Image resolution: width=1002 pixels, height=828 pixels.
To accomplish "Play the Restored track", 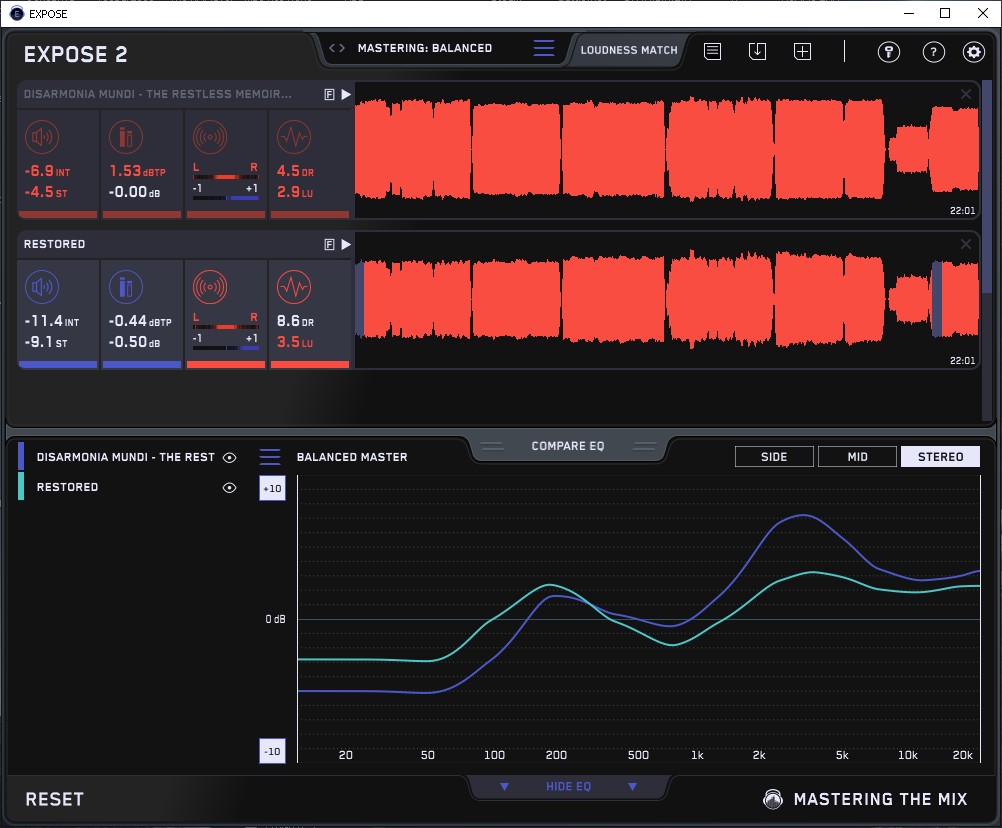I will [346, 244].
